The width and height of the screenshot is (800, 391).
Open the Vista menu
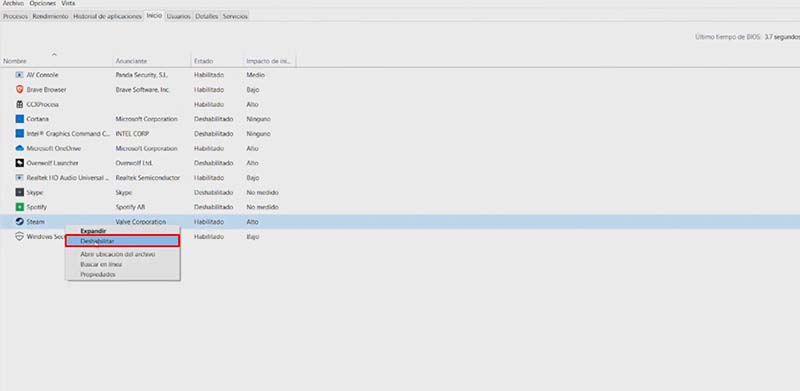point(68,3)
